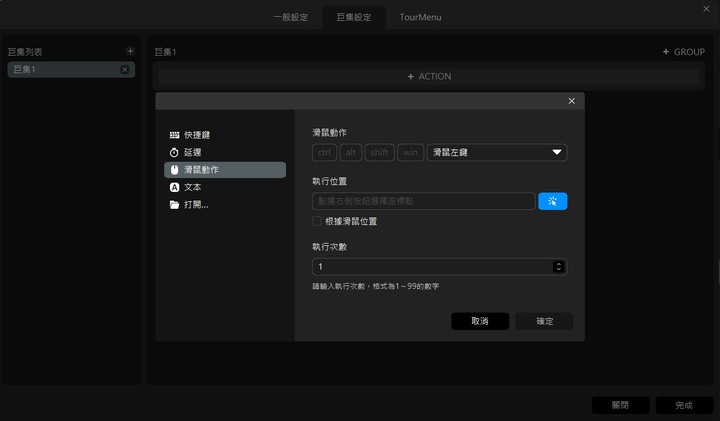This screenshot has height=421, width=720.
Task: Toggle the shift modifier key
Action: (379, 152)
